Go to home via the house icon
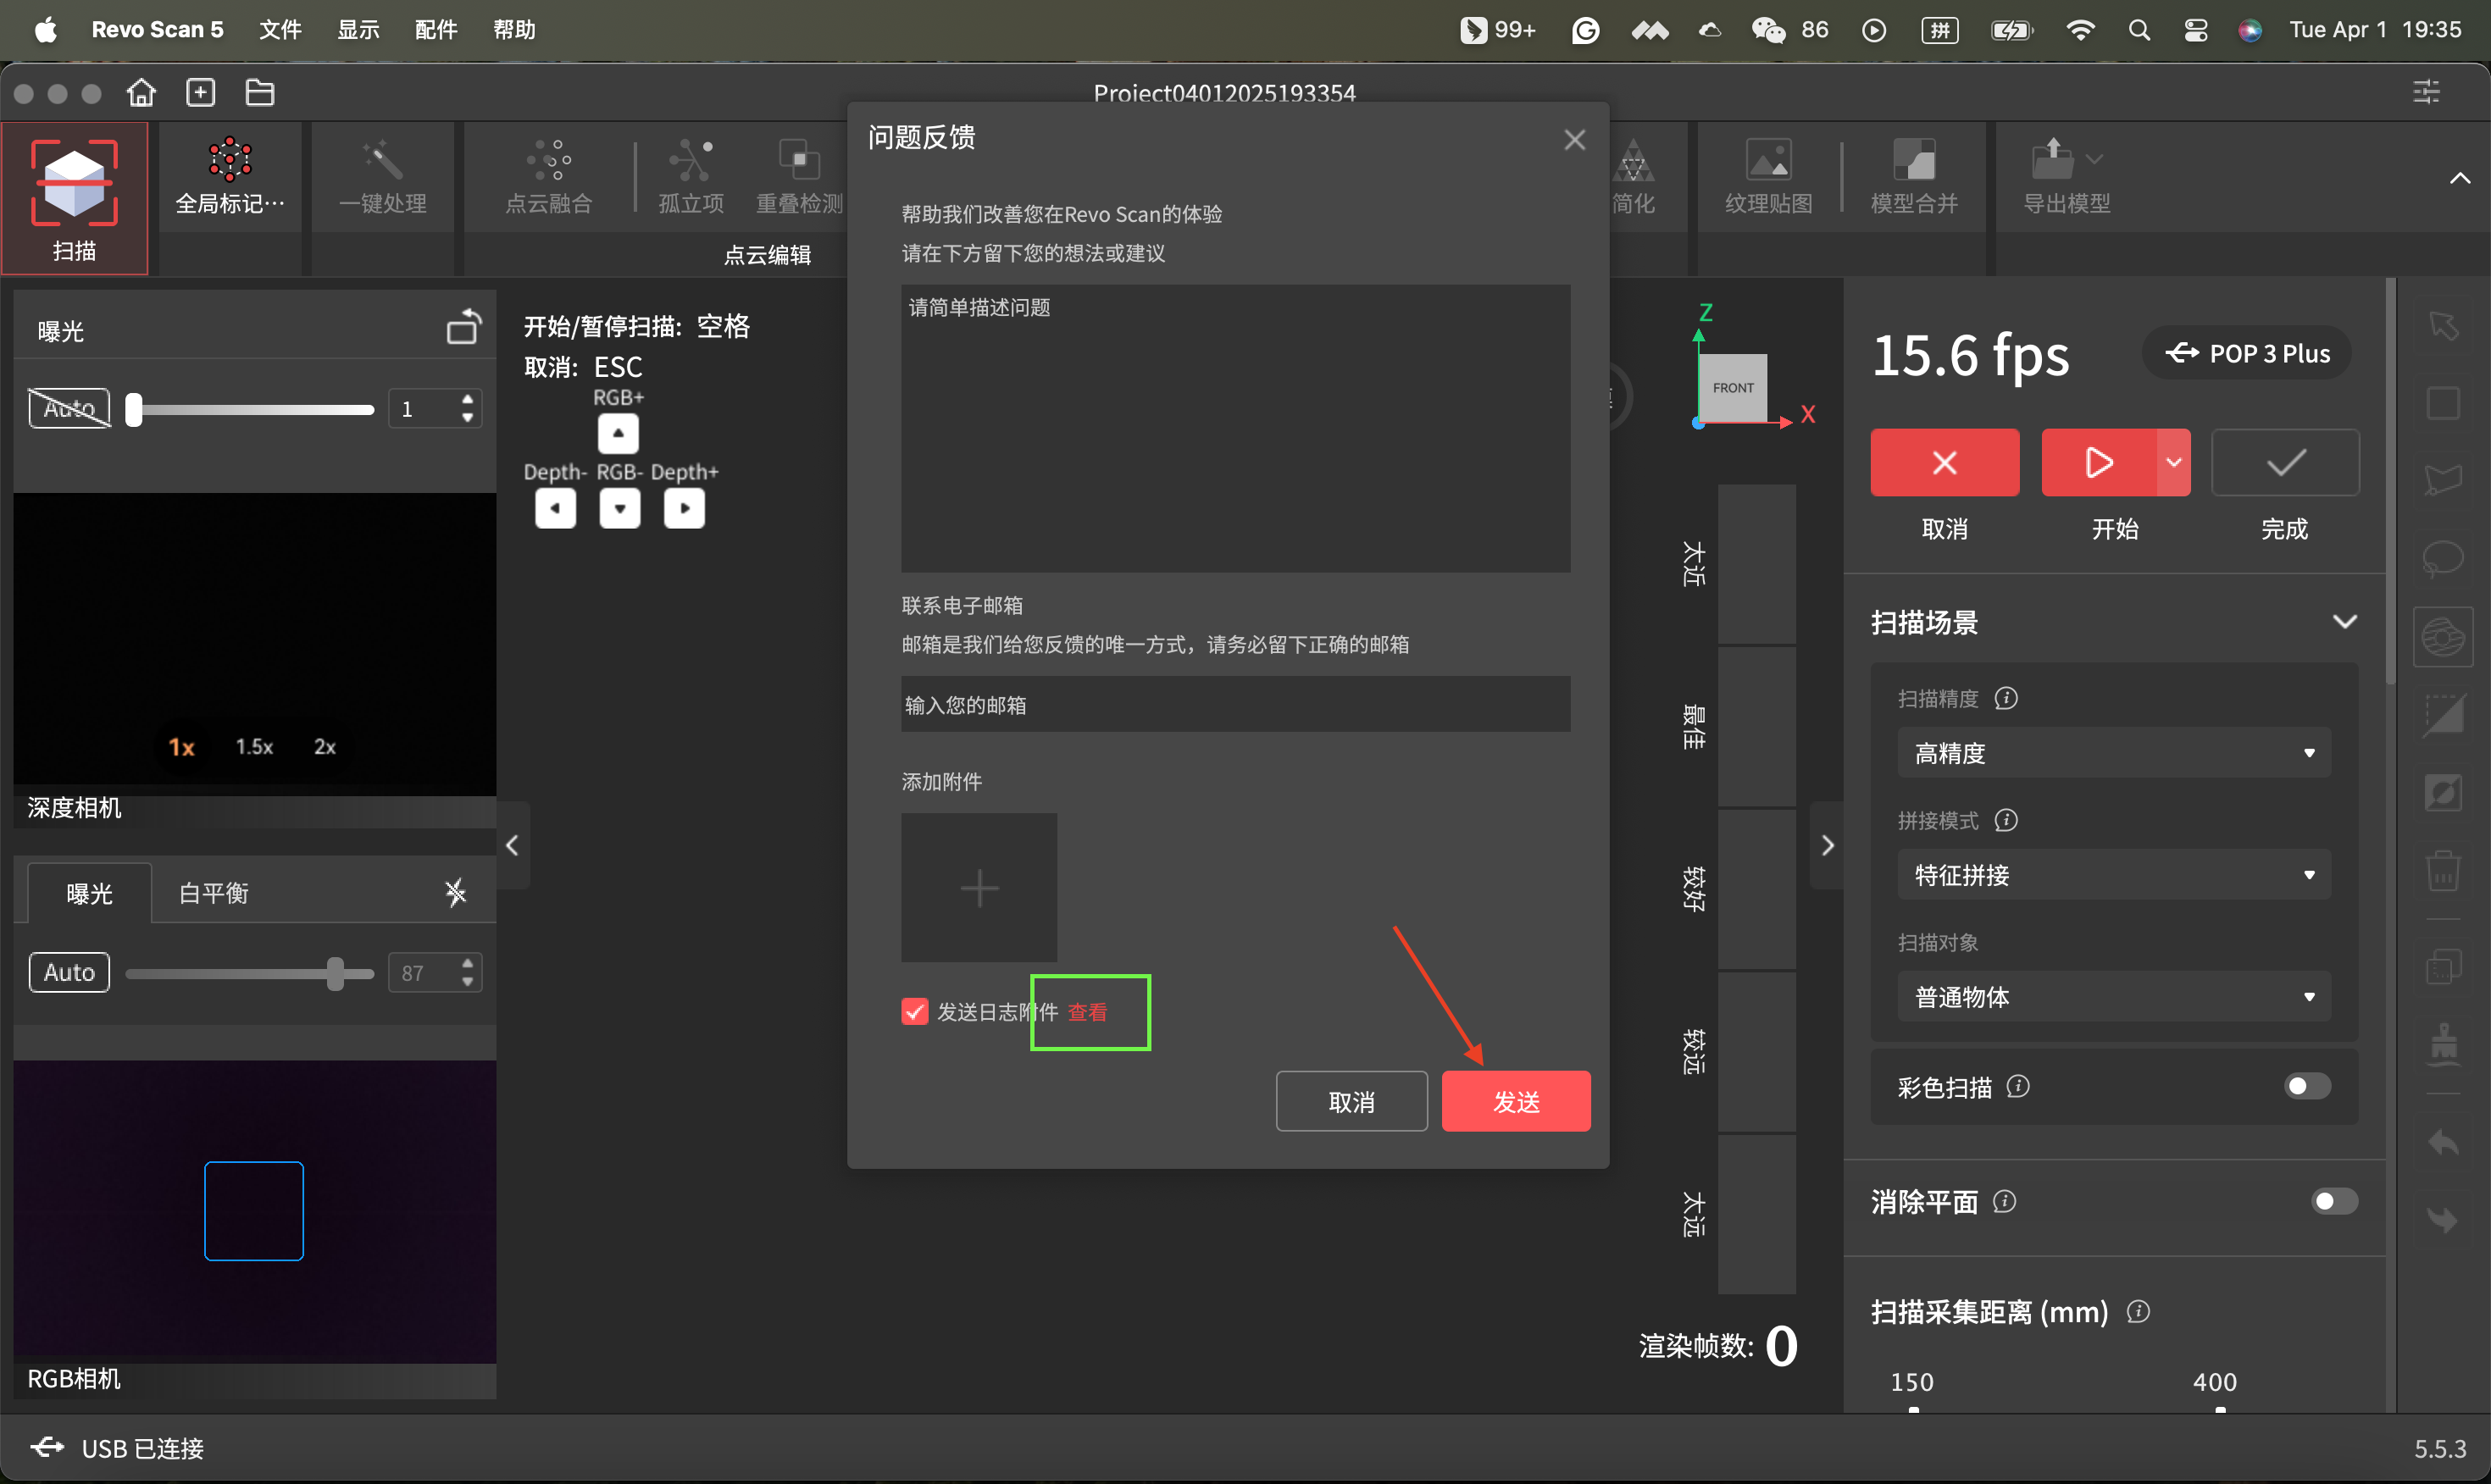 coord(141,93)
